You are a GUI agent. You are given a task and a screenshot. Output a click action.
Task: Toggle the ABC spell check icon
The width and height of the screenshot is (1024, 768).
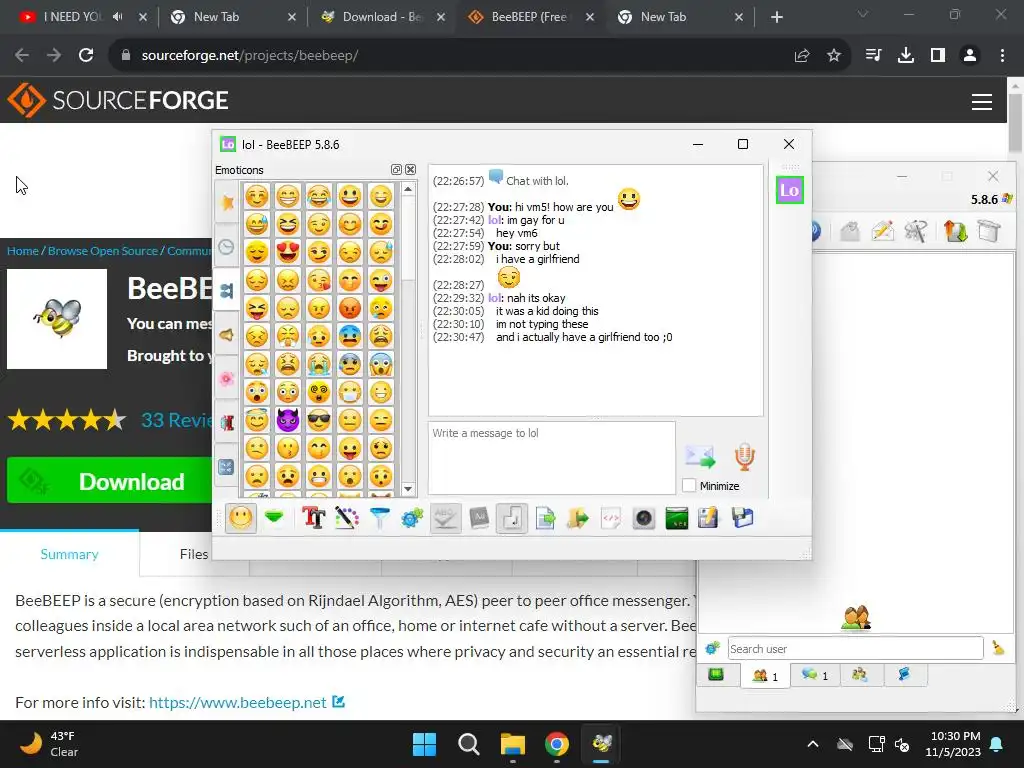pos(445,519)
